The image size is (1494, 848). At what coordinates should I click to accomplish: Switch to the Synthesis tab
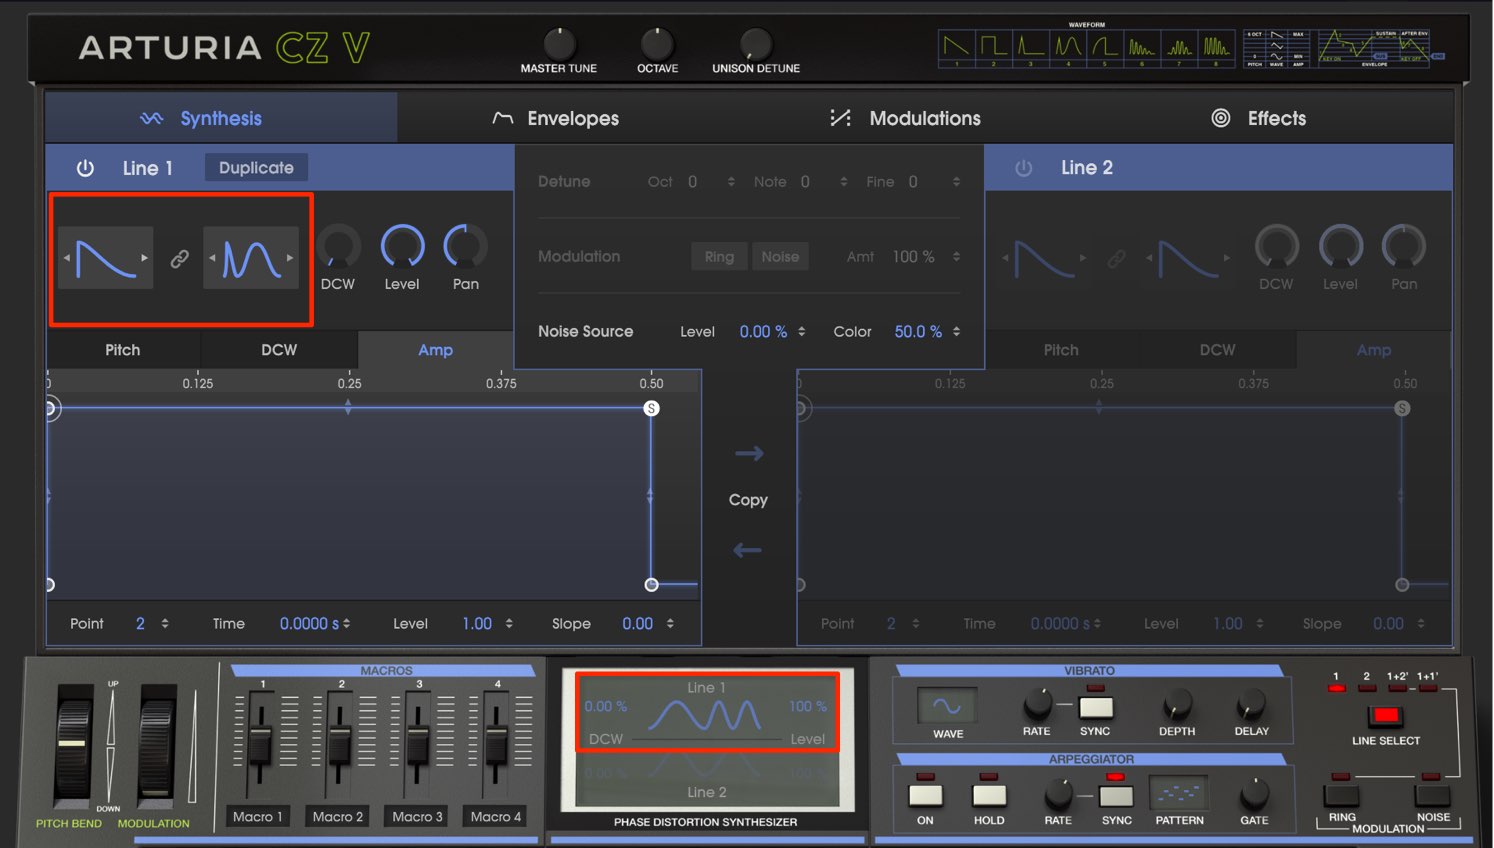click(x=221, y=118)
